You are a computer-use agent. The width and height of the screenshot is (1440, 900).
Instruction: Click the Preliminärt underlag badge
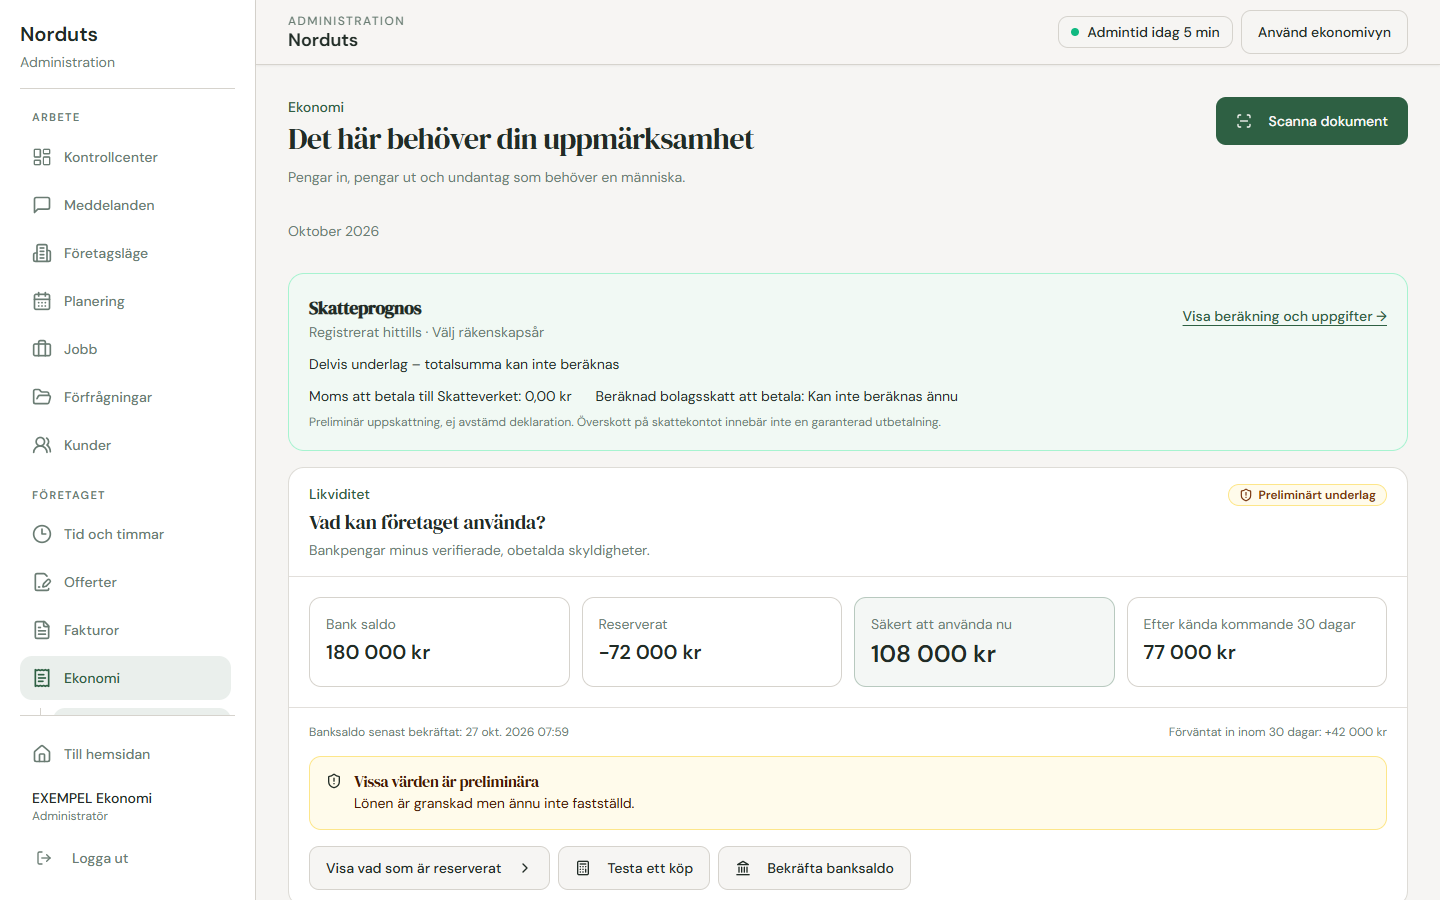tap(1307, 495)
